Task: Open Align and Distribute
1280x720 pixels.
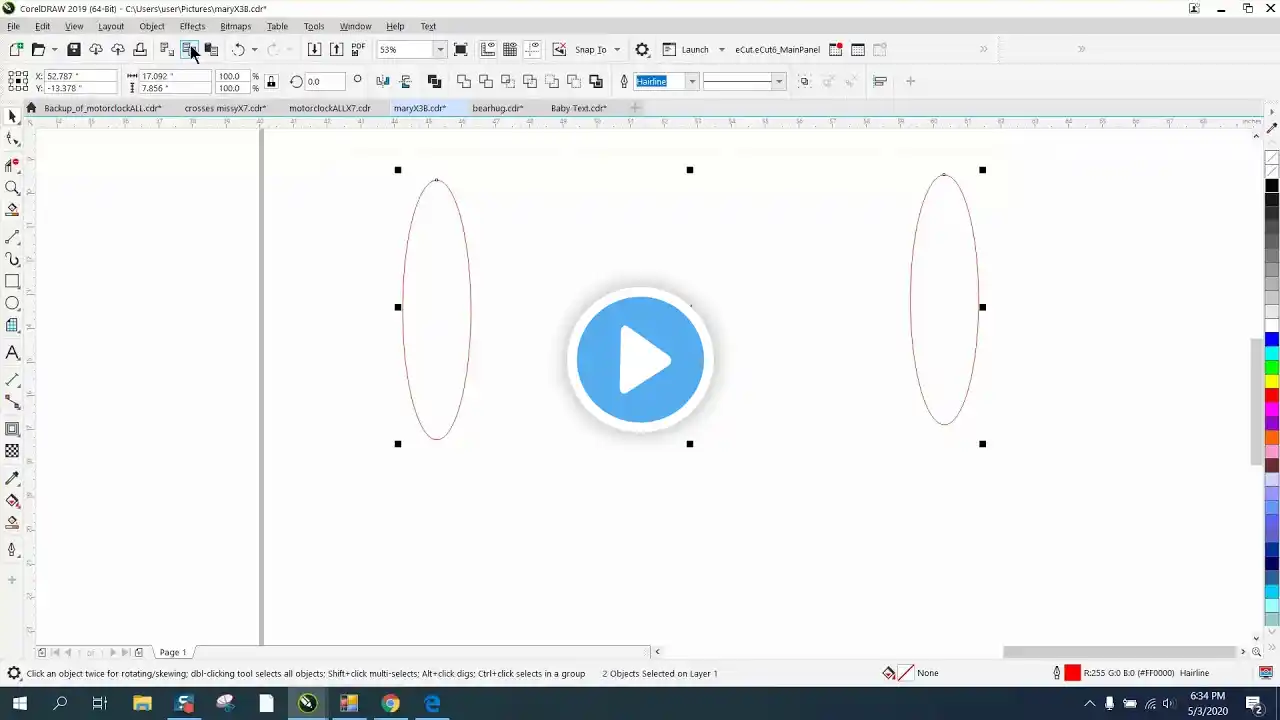Action: tap(880, 81)
